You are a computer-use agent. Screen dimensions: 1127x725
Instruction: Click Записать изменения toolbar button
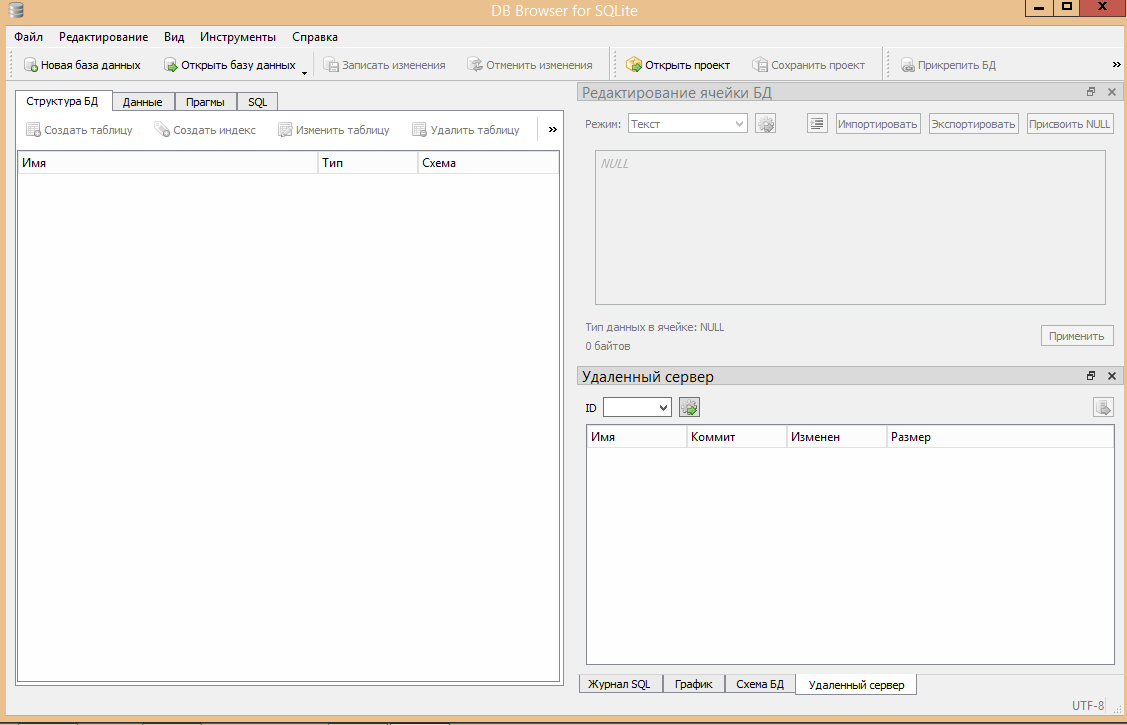tap(385, 65)
